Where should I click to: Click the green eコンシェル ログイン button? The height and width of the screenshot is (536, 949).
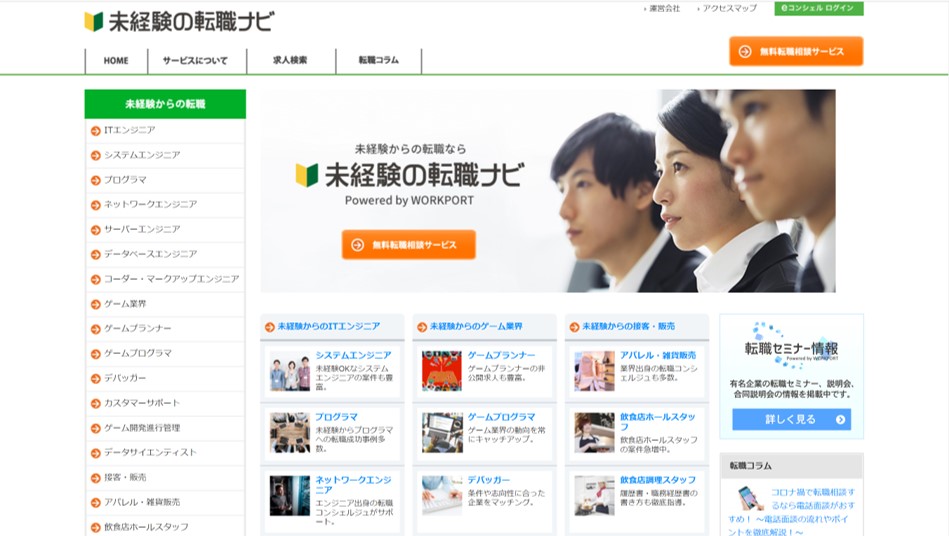[819, 8]
